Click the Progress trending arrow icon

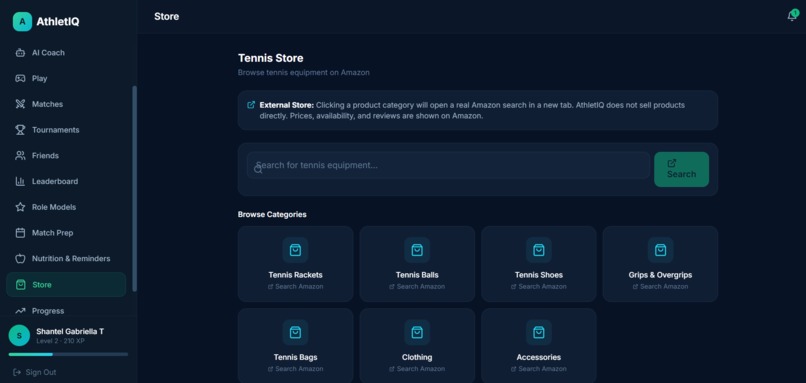20,311
